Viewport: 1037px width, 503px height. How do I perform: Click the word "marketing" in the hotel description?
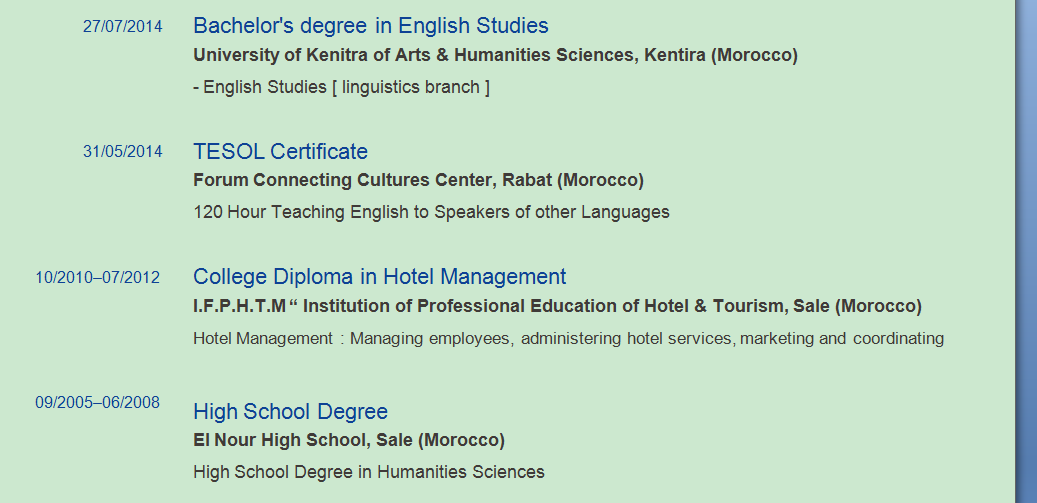pos(777,338)
